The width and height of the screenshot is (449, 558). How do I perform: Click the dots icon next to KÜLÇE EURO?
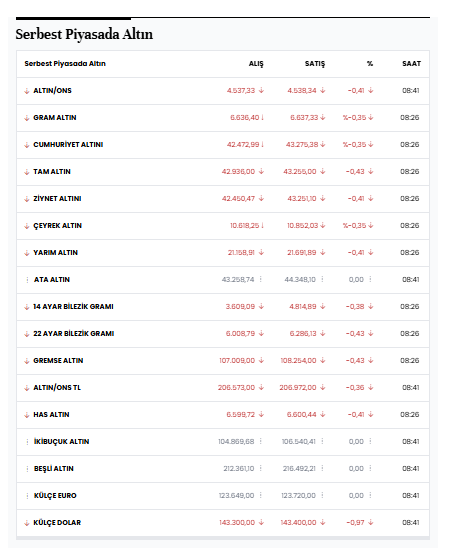(27, 496)
